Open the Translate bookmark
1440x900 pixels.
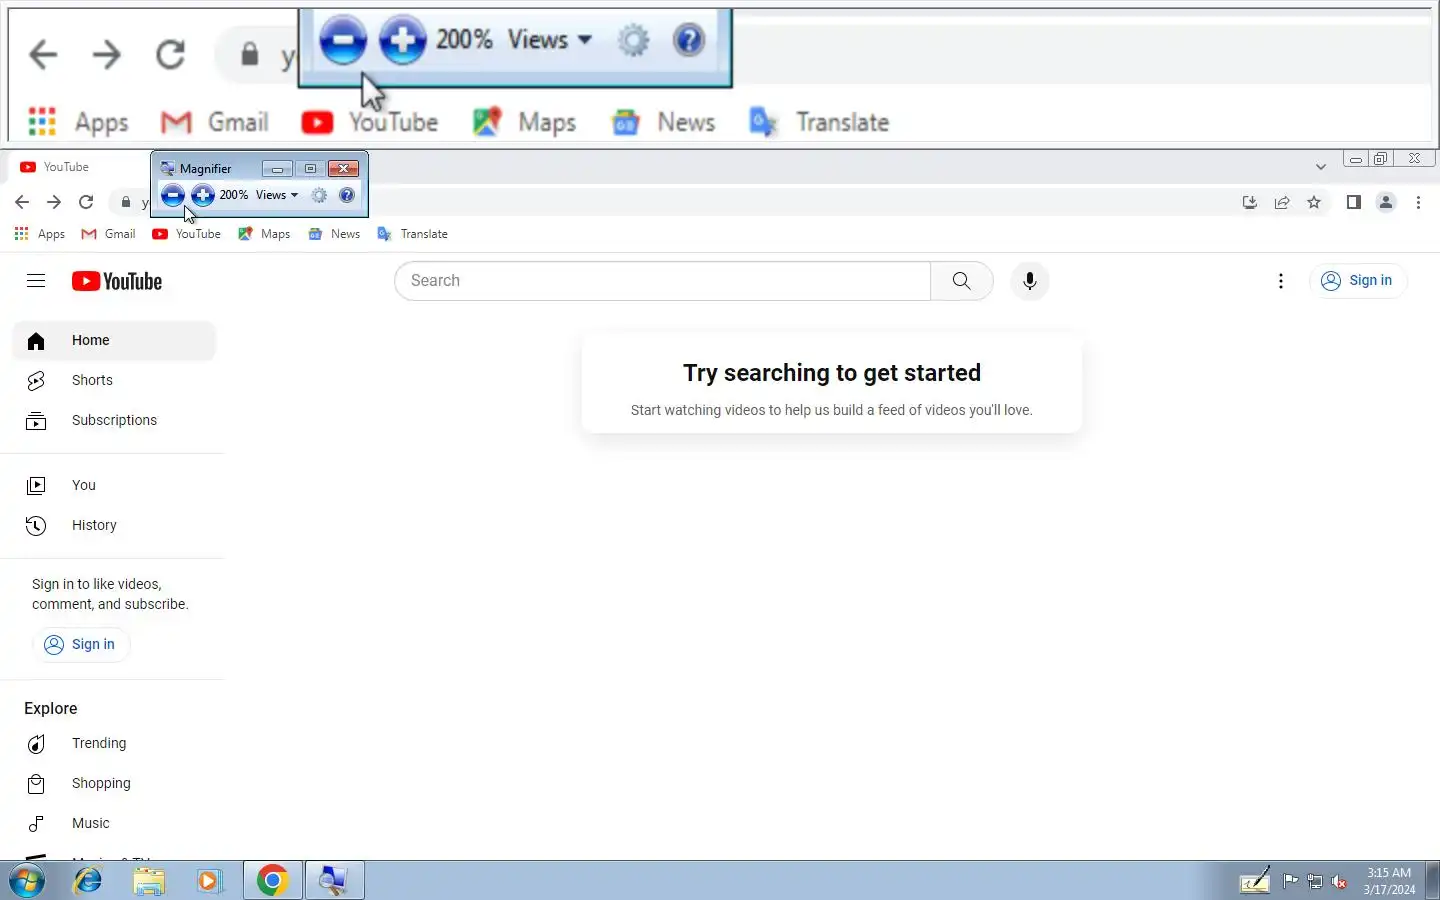click(x=412, y=234)
